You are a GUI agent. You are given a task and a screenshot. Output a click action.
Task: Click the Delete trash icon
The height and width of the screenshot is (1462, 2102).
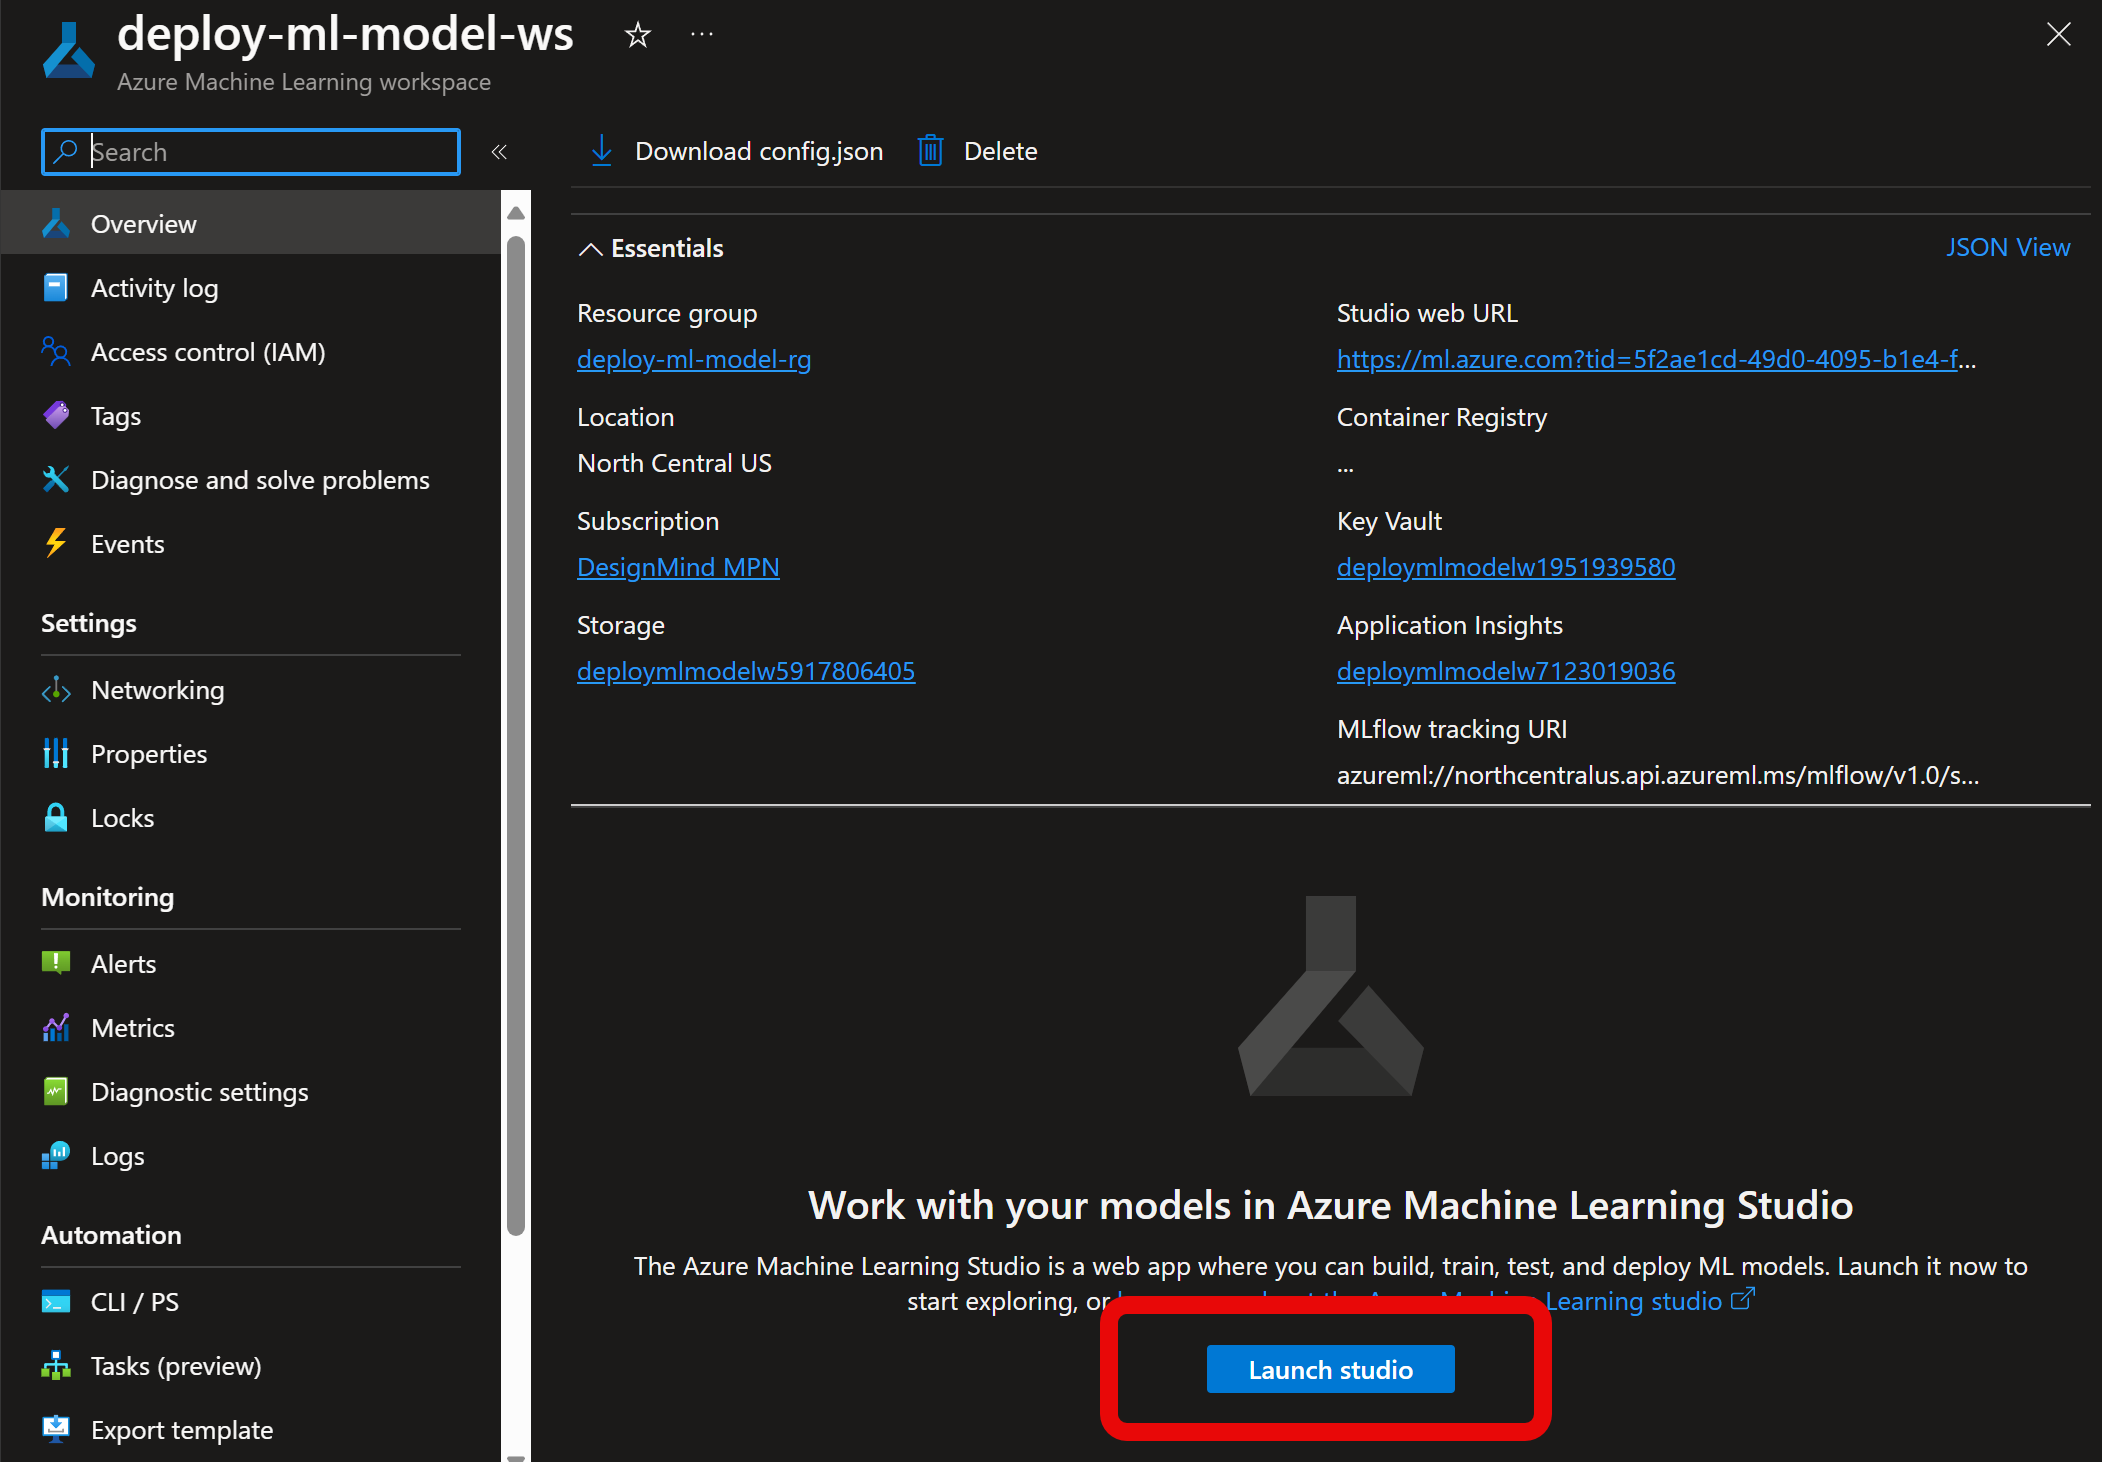click(930, 150)
